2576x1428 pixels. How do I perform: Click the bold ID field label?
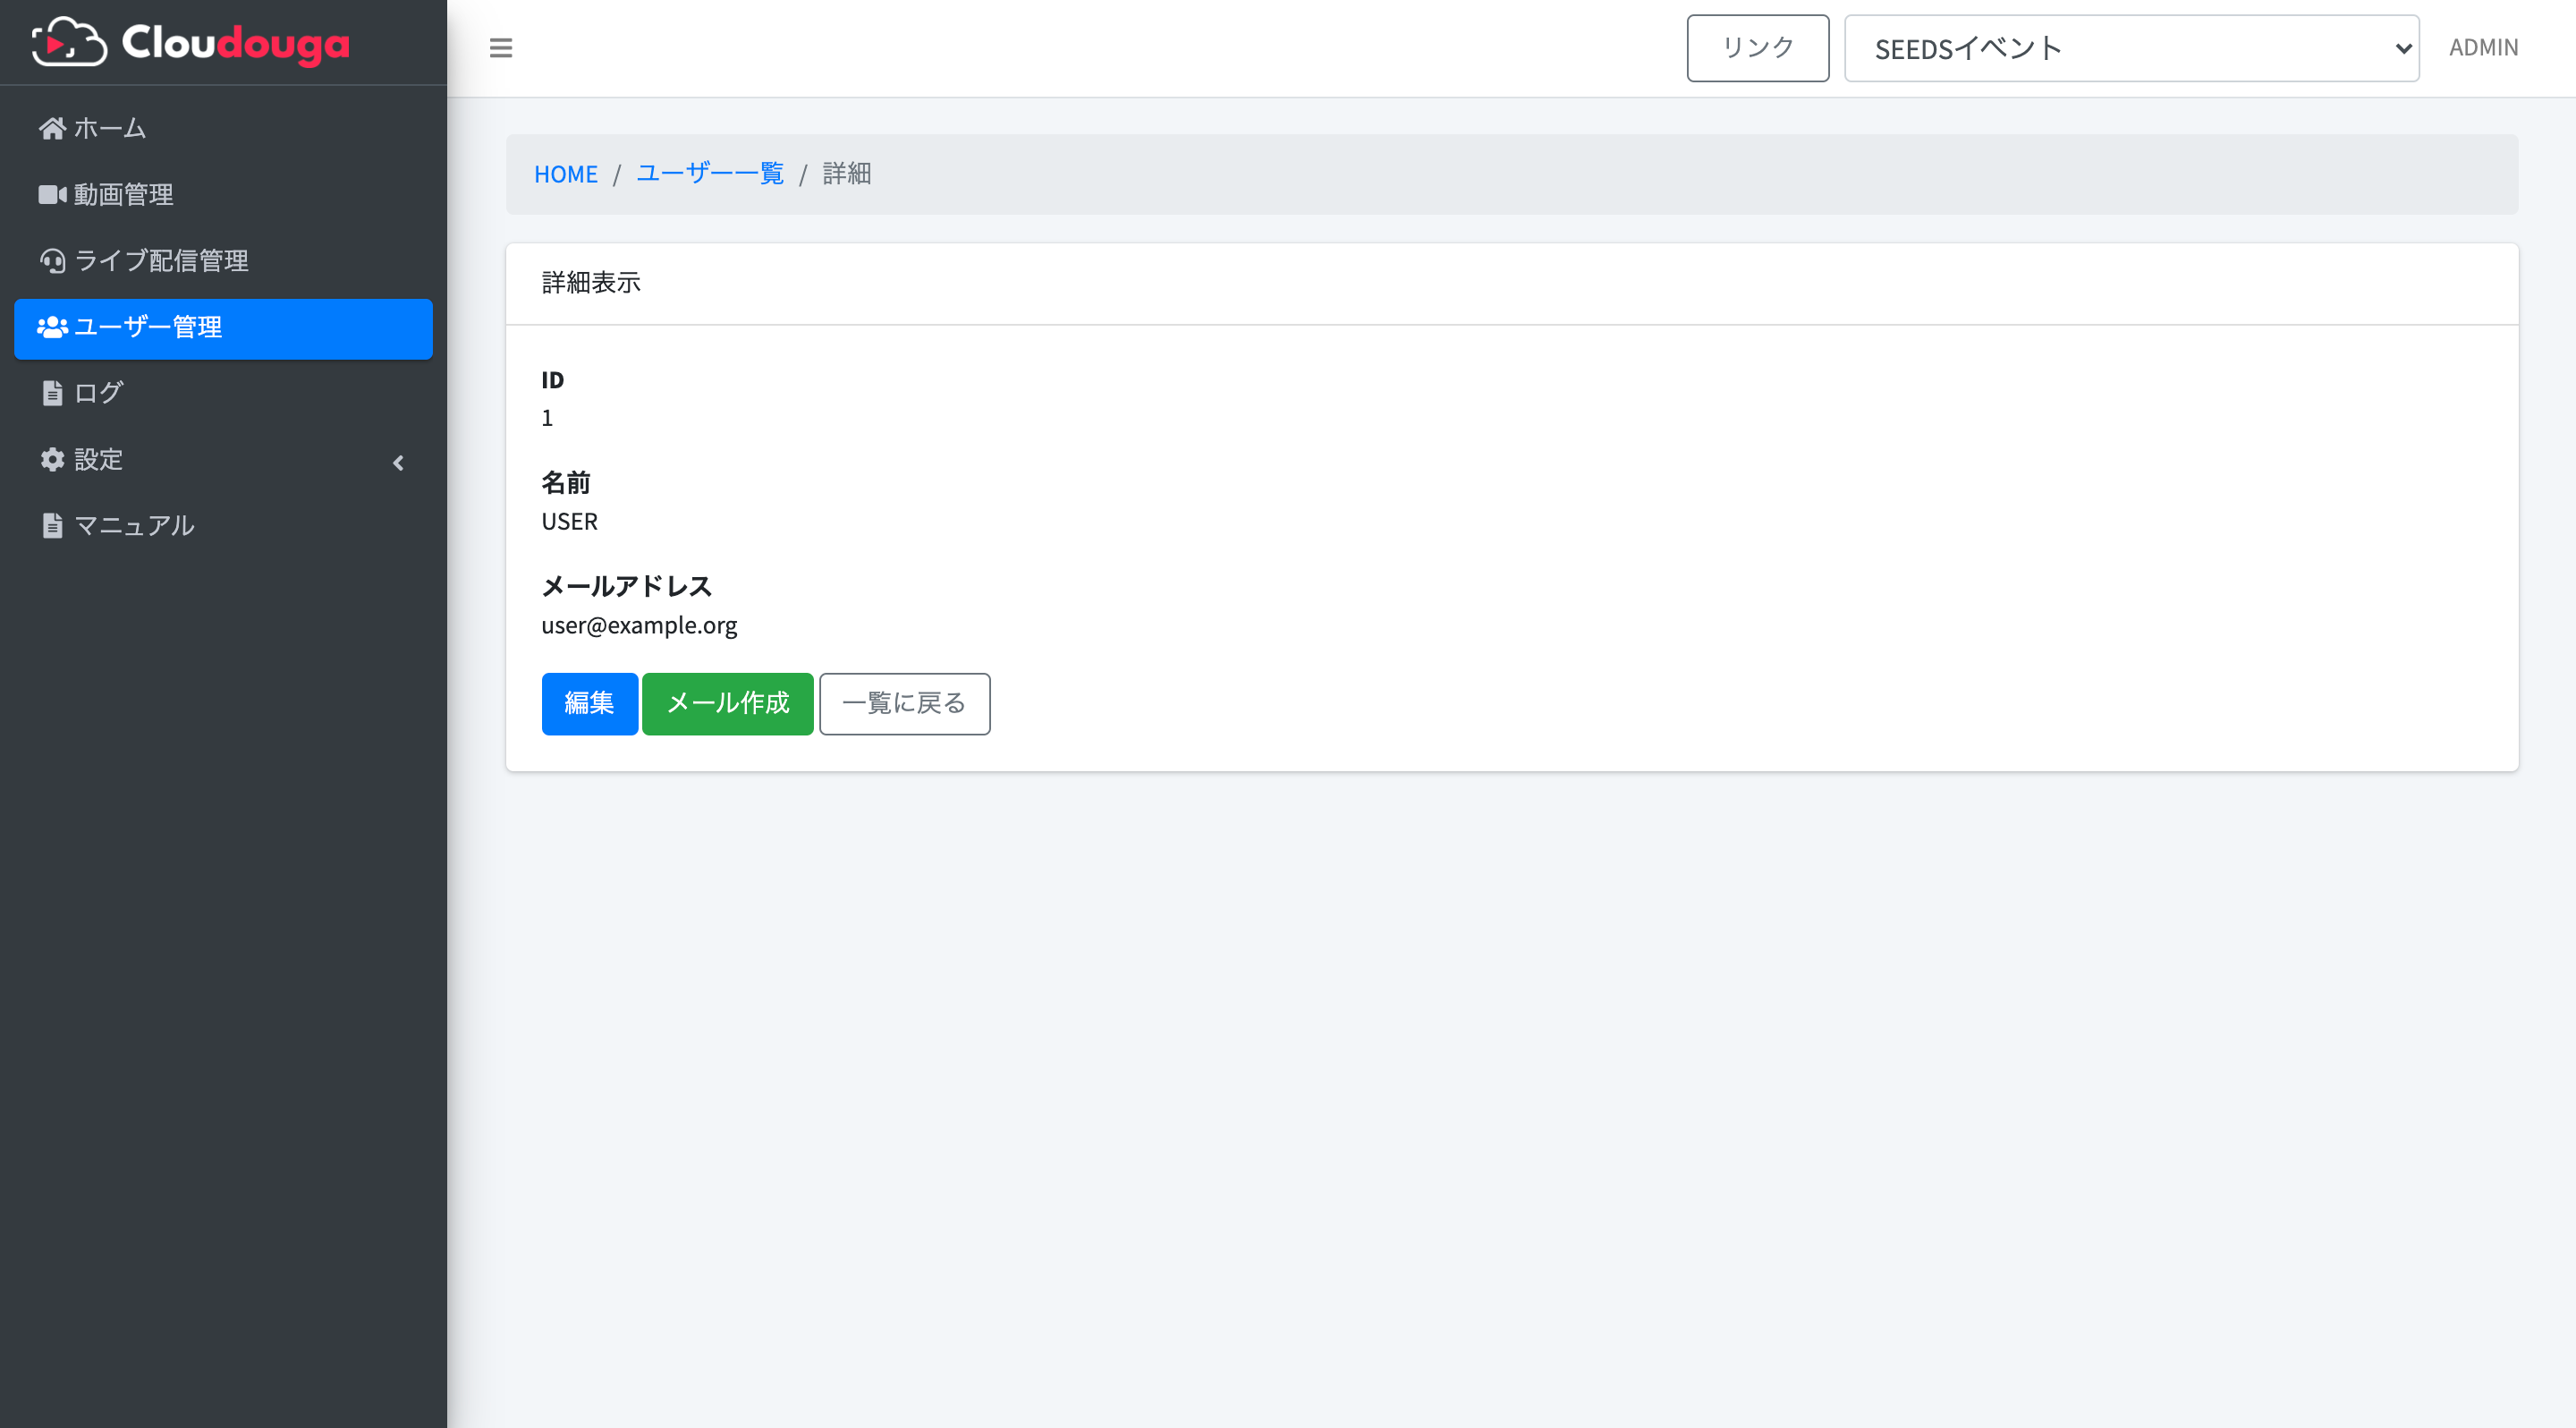tap(552, 380)
